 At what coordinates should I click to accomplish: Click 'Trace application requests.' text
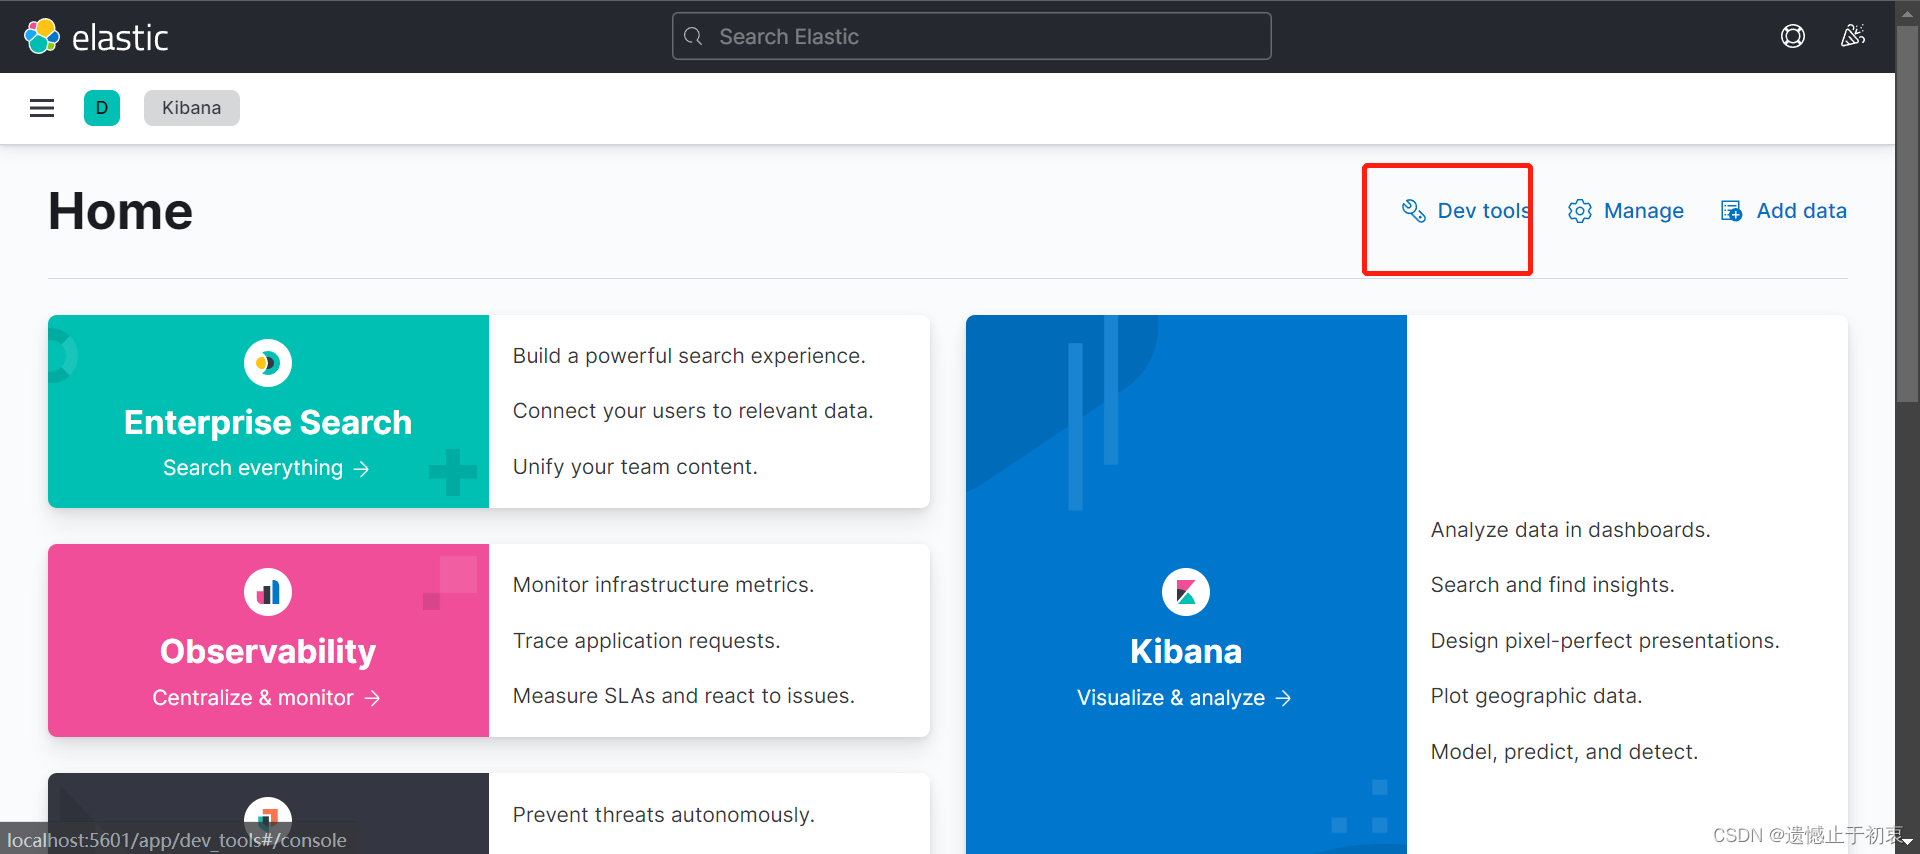pyautogui.click(x=646, y=641)
